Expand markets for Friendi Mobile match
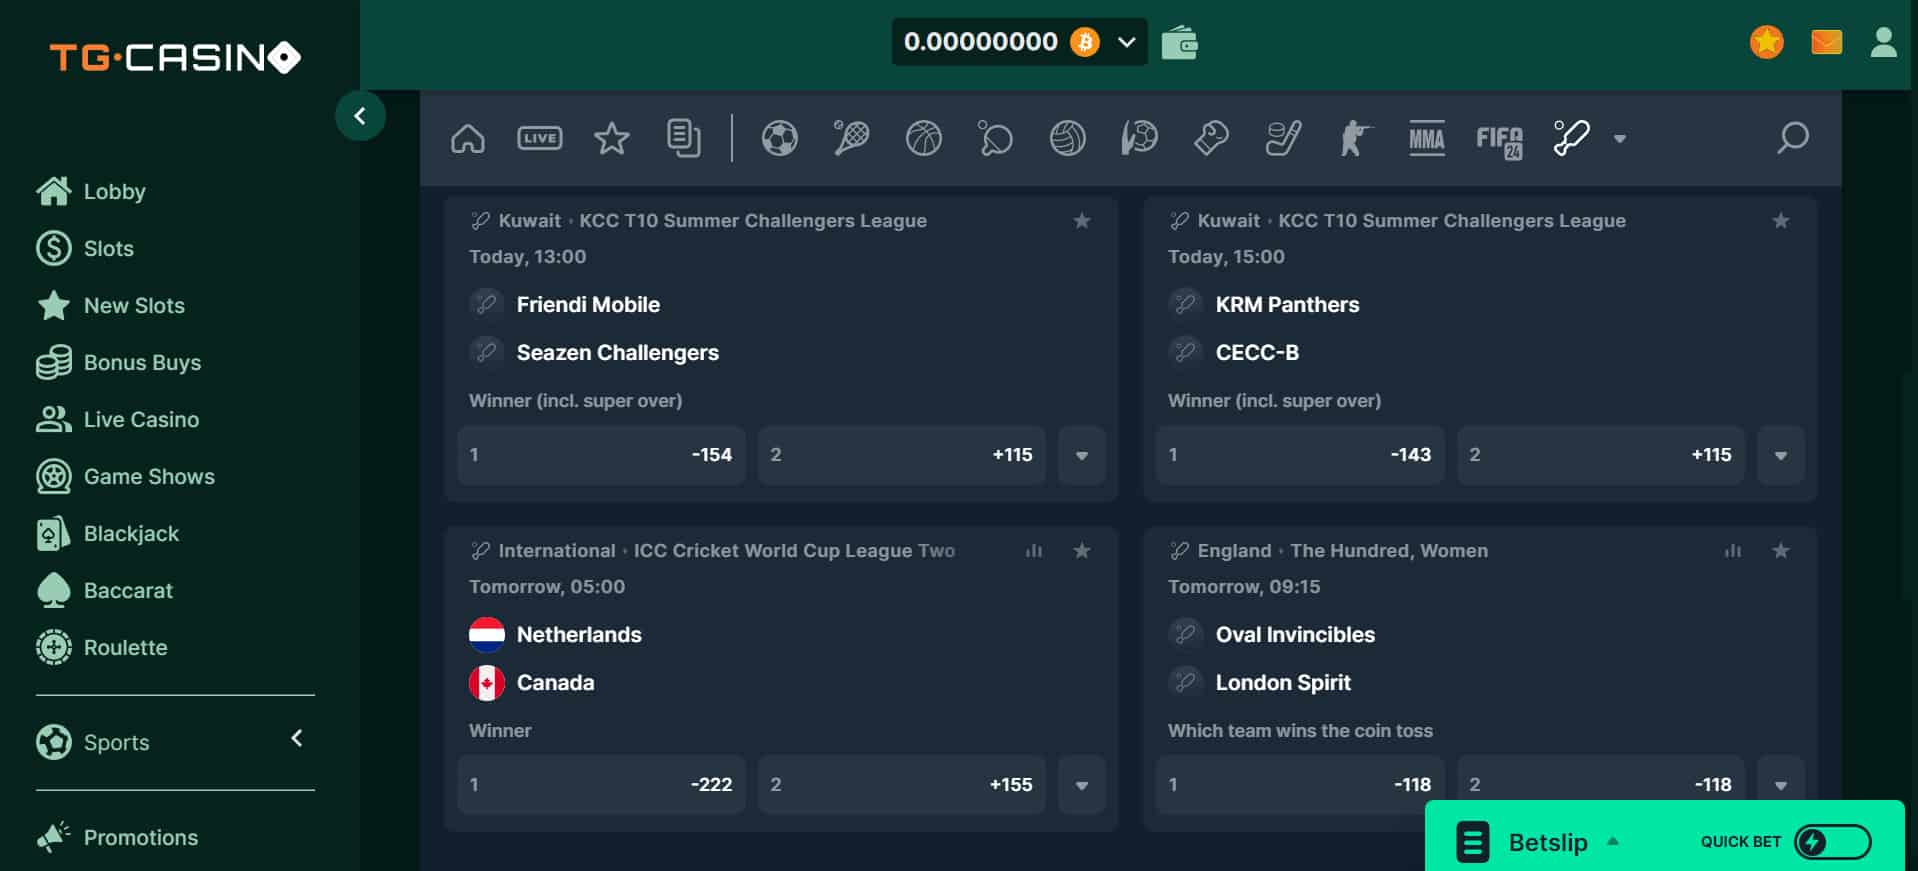1918x871 pixels. (x=1082, y=455)
